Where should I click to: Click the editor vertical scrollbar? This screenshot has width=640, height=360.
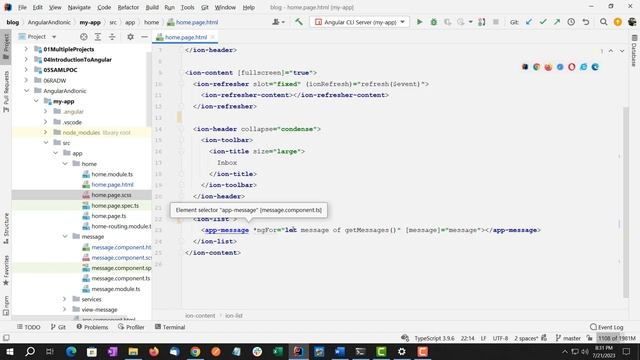(626, 202)
